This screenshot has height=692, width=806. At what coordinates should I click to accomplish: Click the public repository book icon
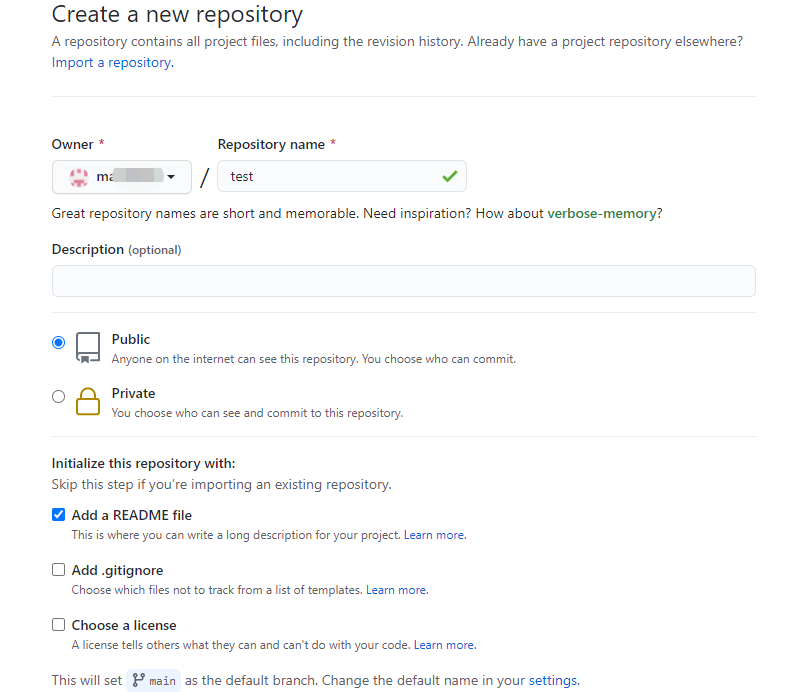point(88,347)
